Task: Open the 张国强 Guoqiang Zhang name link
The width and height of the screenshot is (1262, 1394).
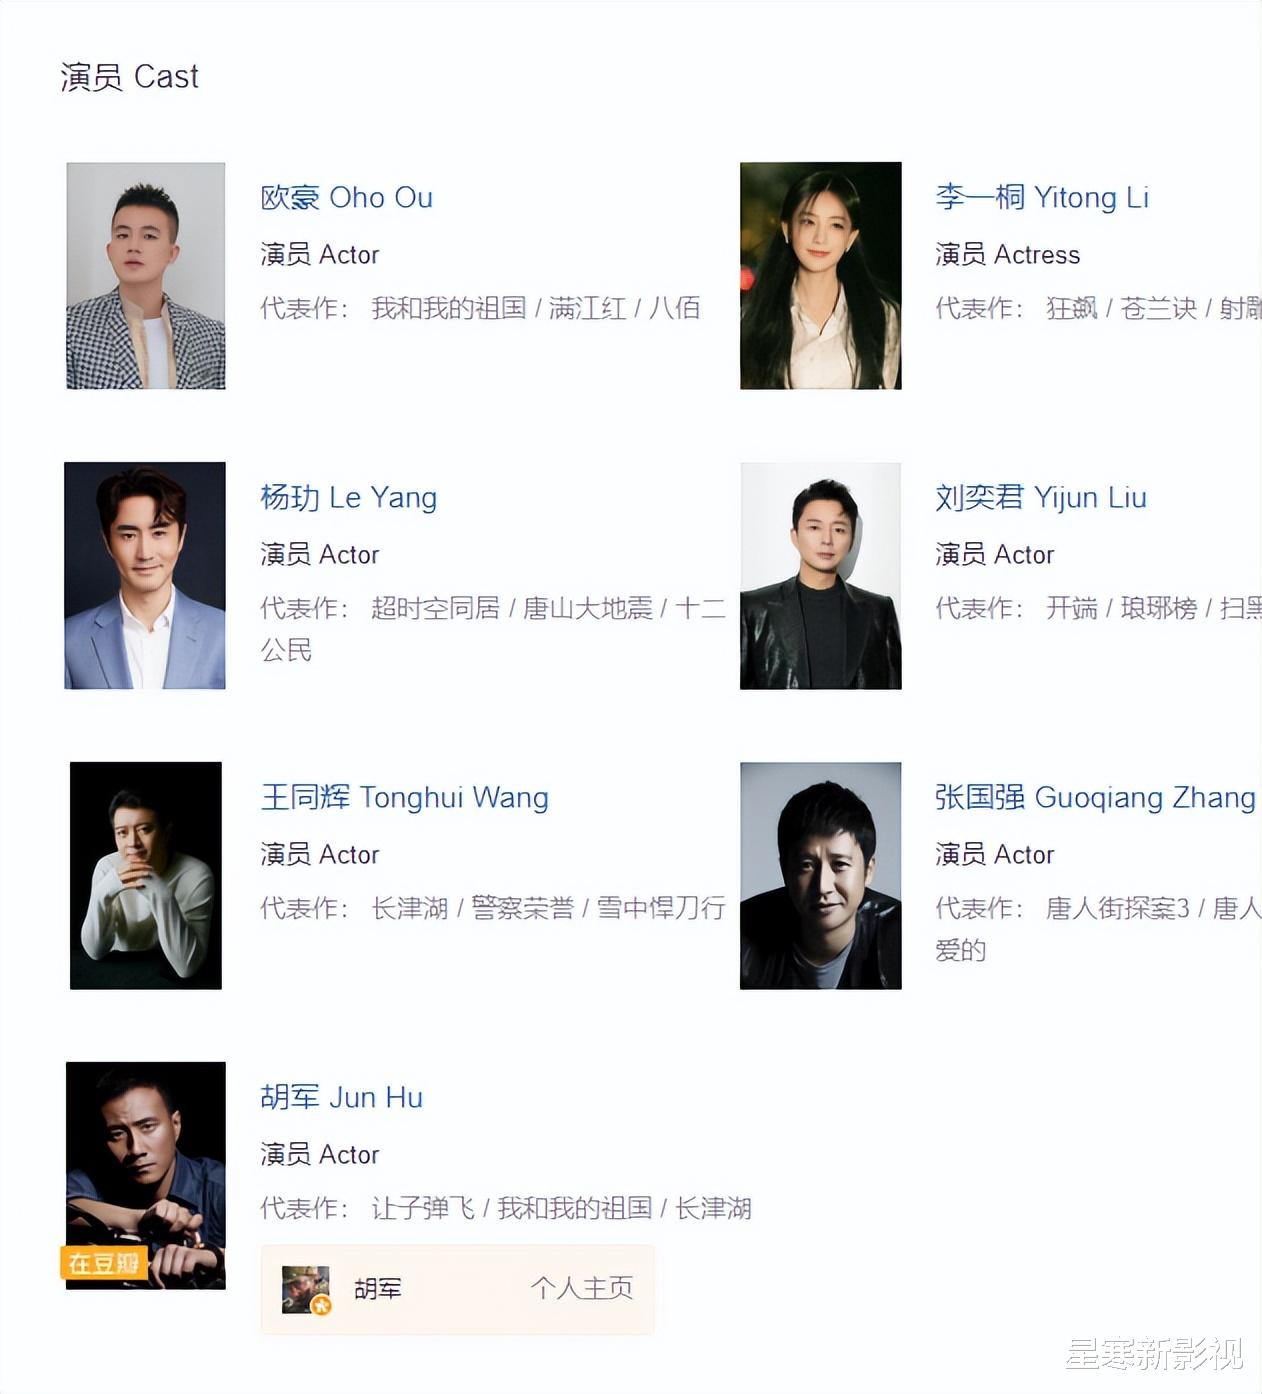Action: pyautogui.click(x=1095, y=797)
